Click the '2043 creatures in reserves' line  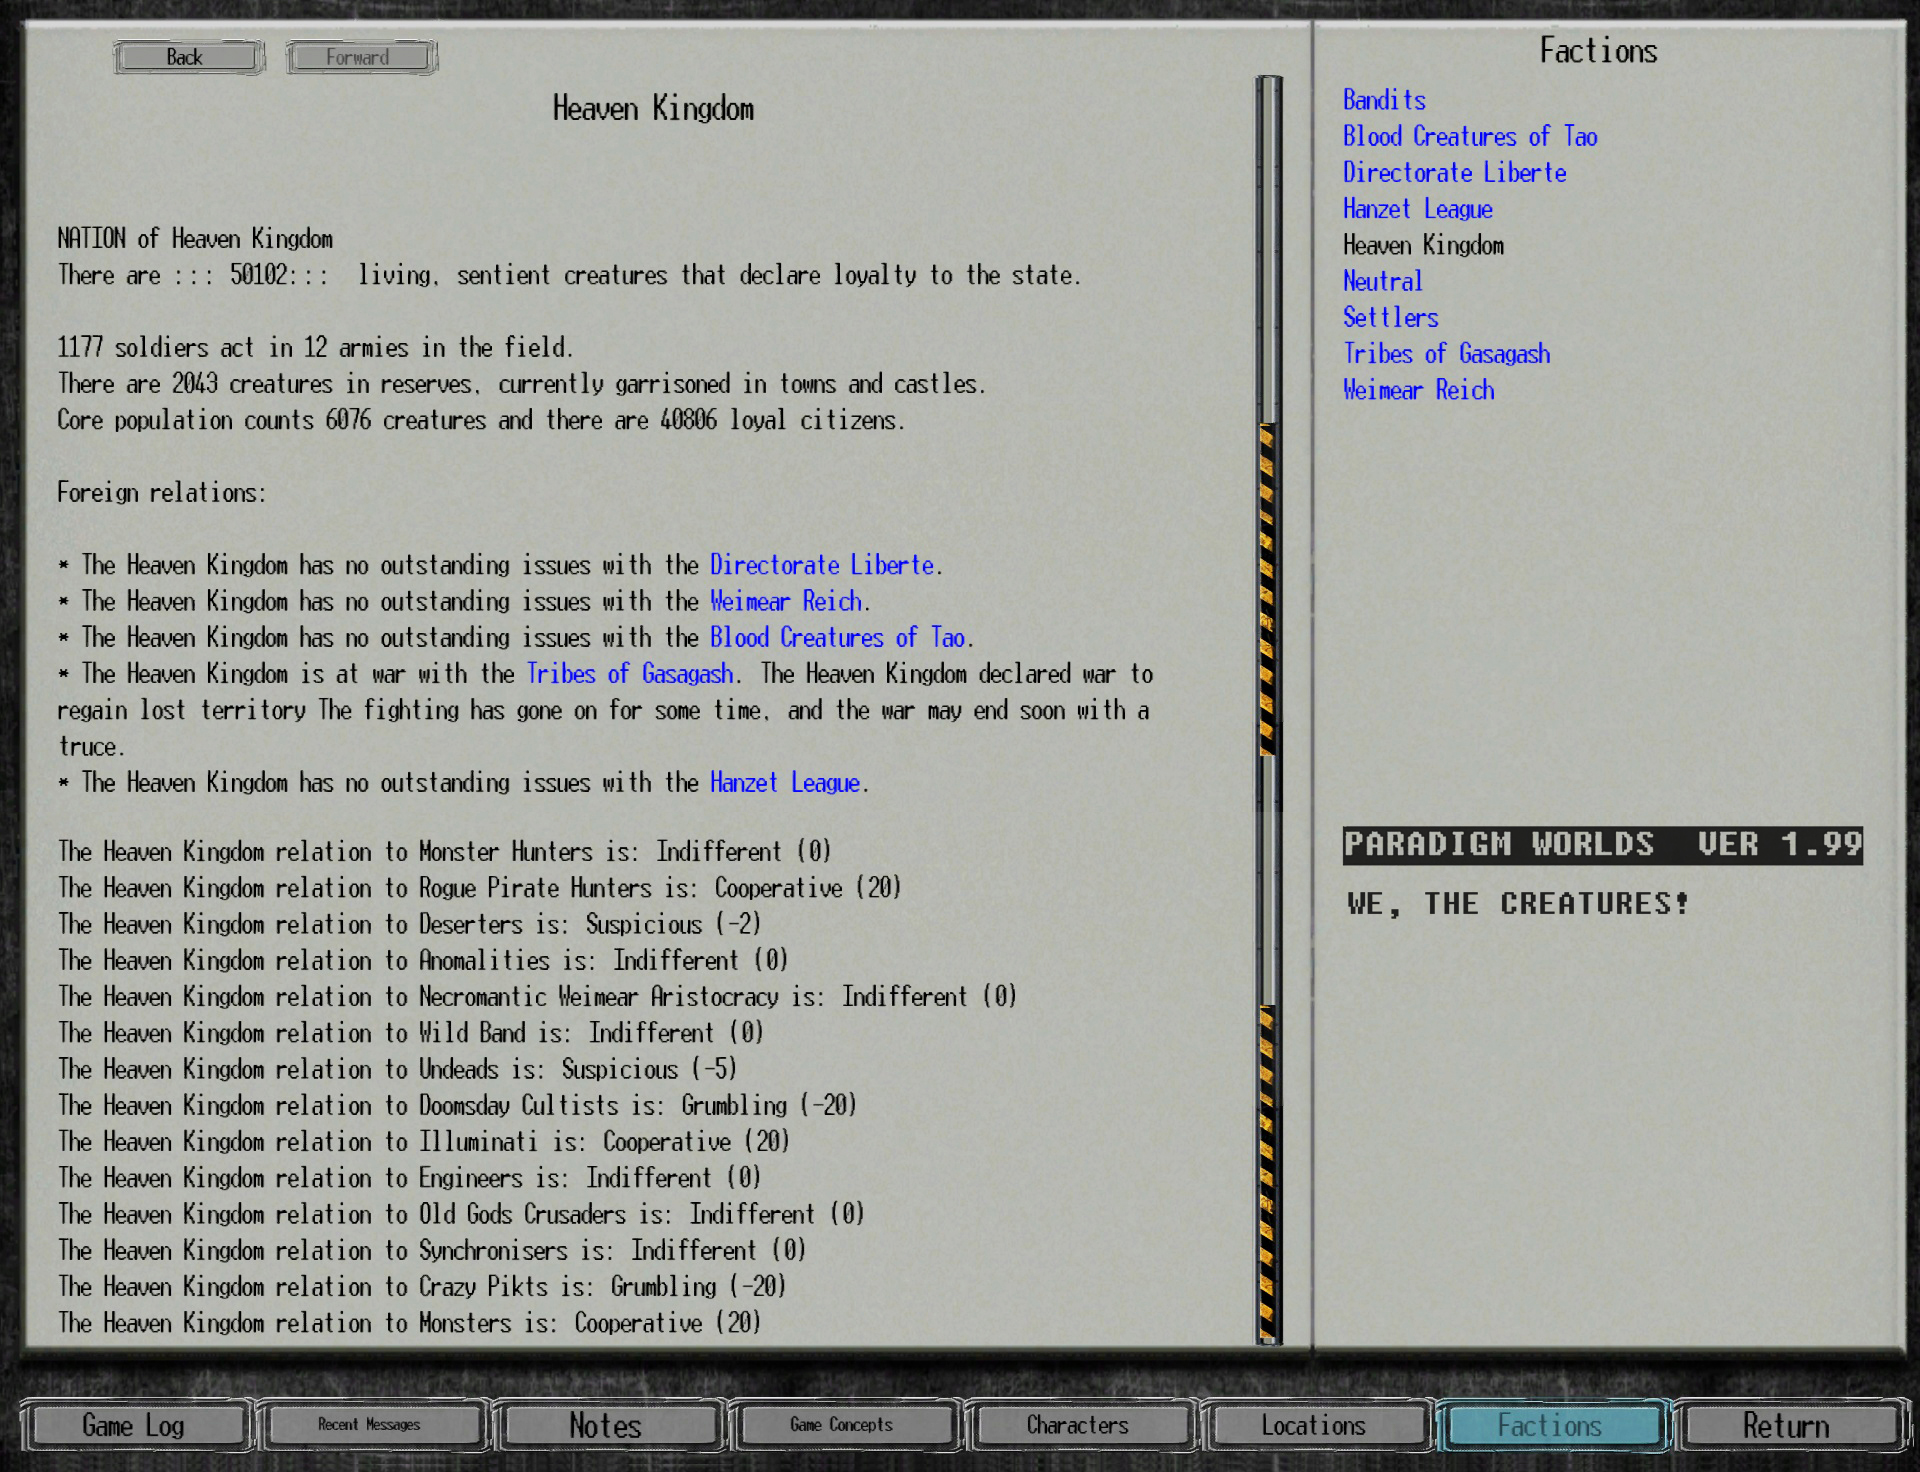(x=522, y=383)
